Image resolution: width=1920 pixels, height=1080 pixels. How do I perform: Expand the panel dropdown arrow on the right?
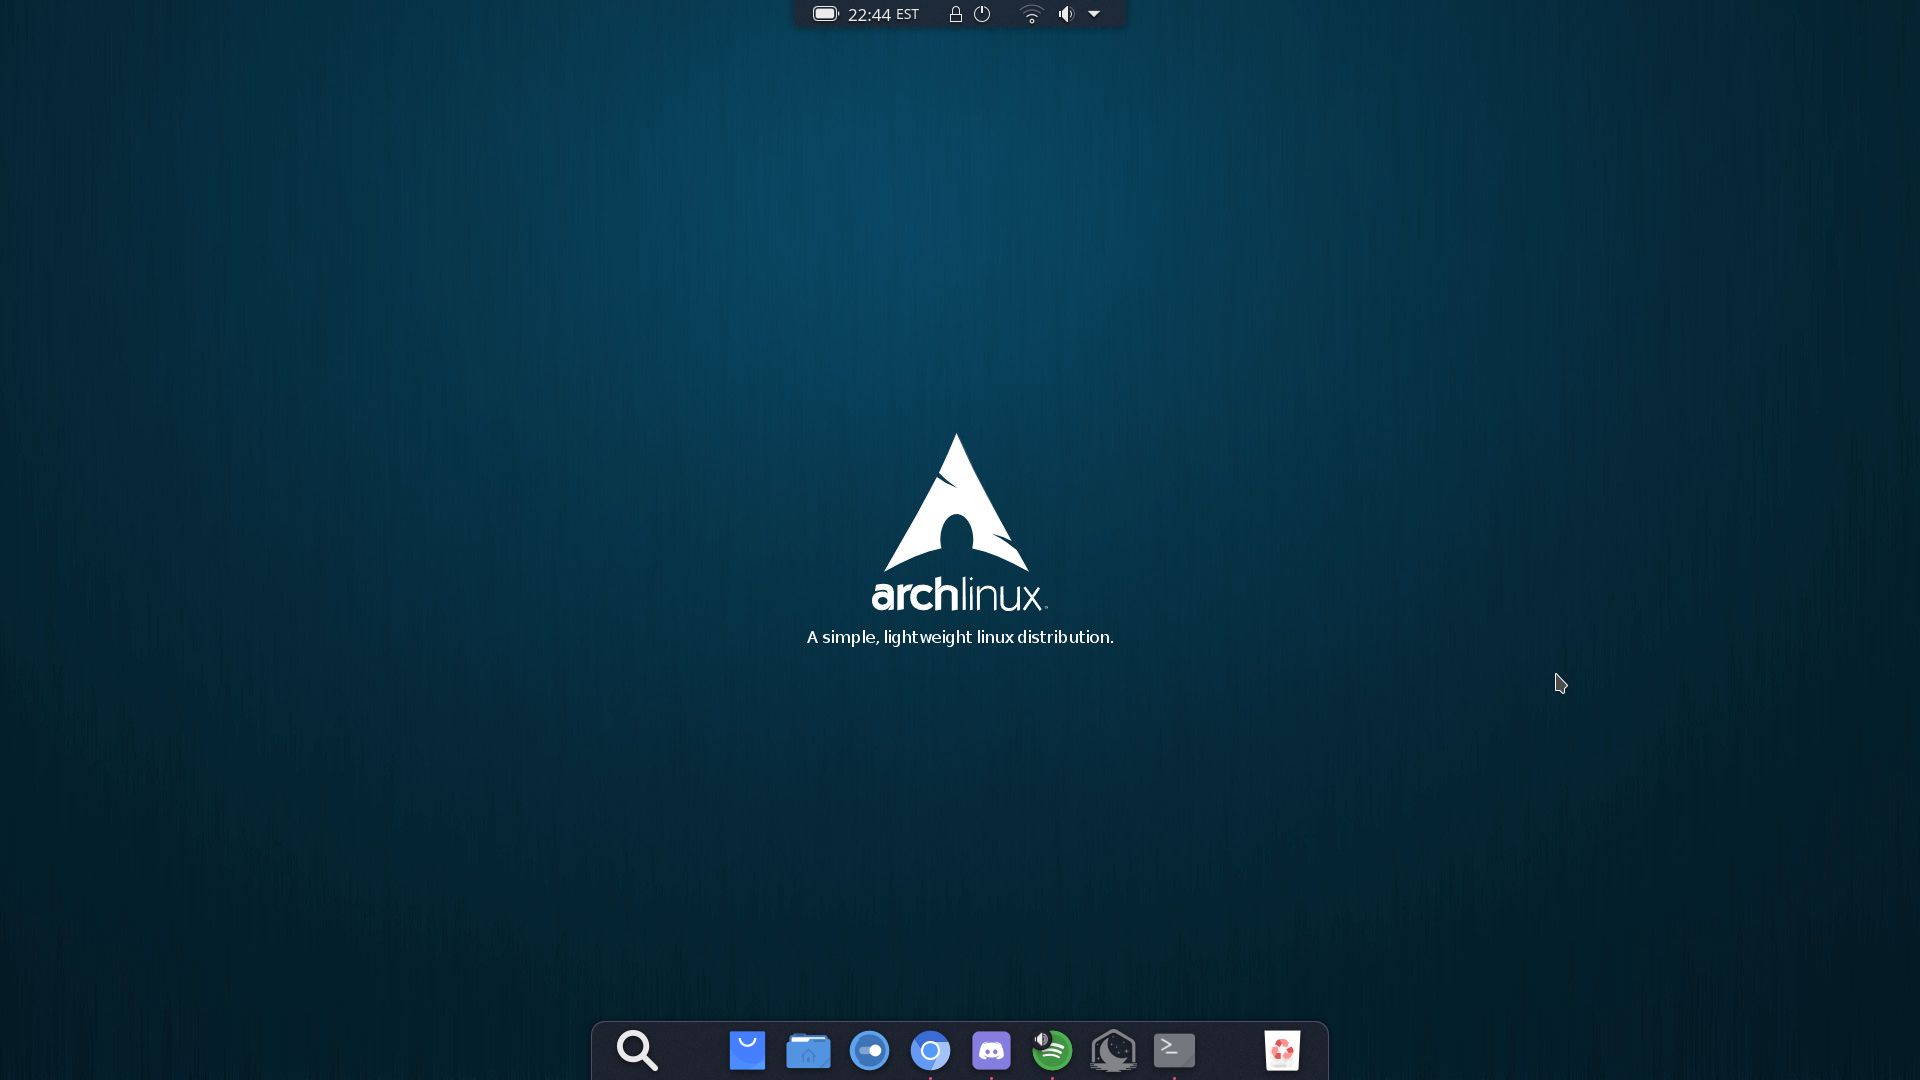click(1094, 15)
